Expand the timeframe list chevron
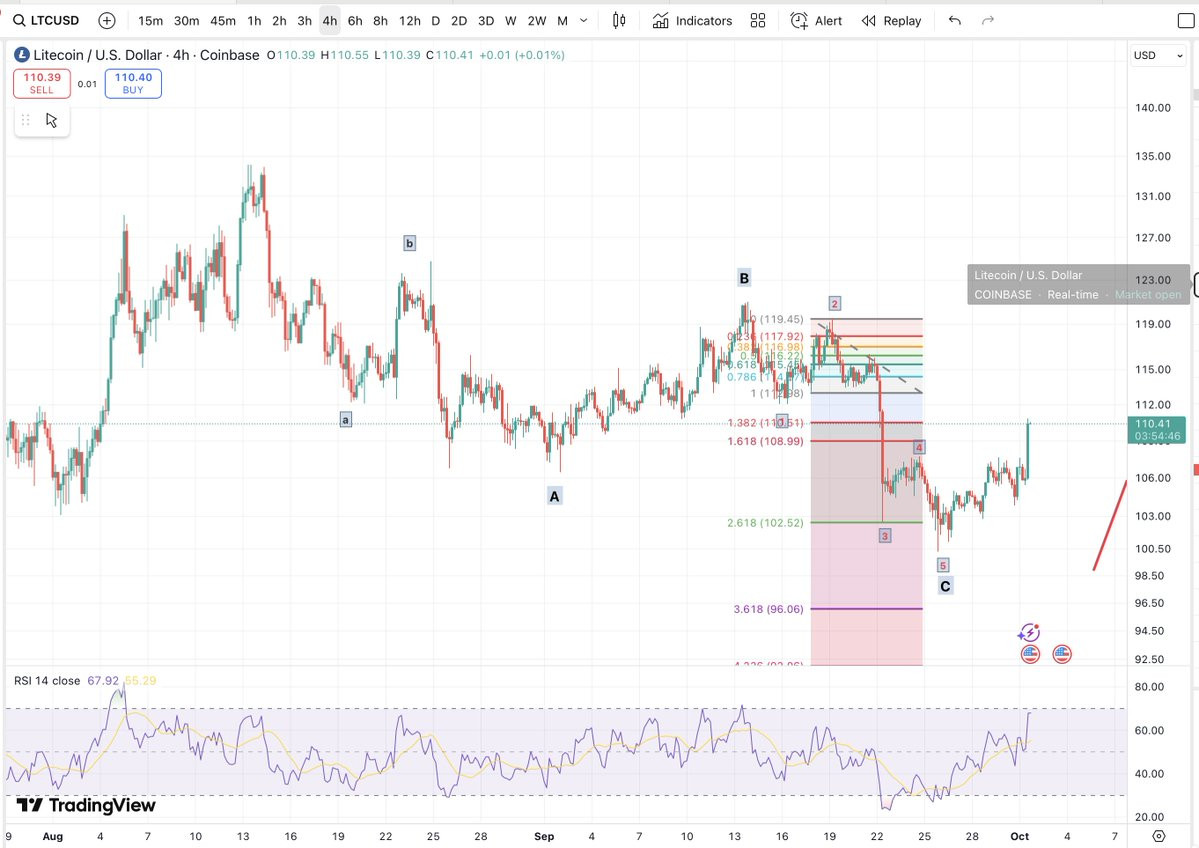The height and width of the screenshot is (848, 1199). [x=583, y=21]
